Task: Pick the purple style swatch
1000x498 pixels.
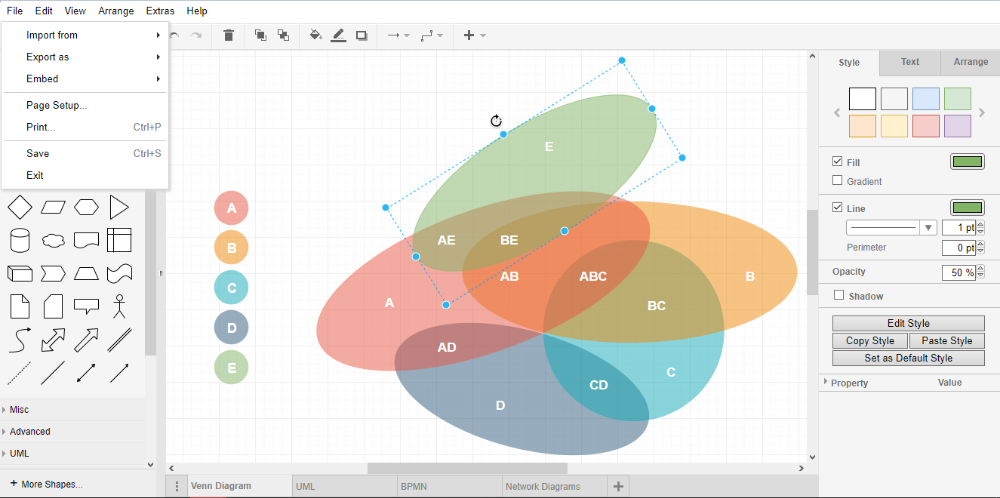Action: tap(957, 126)
